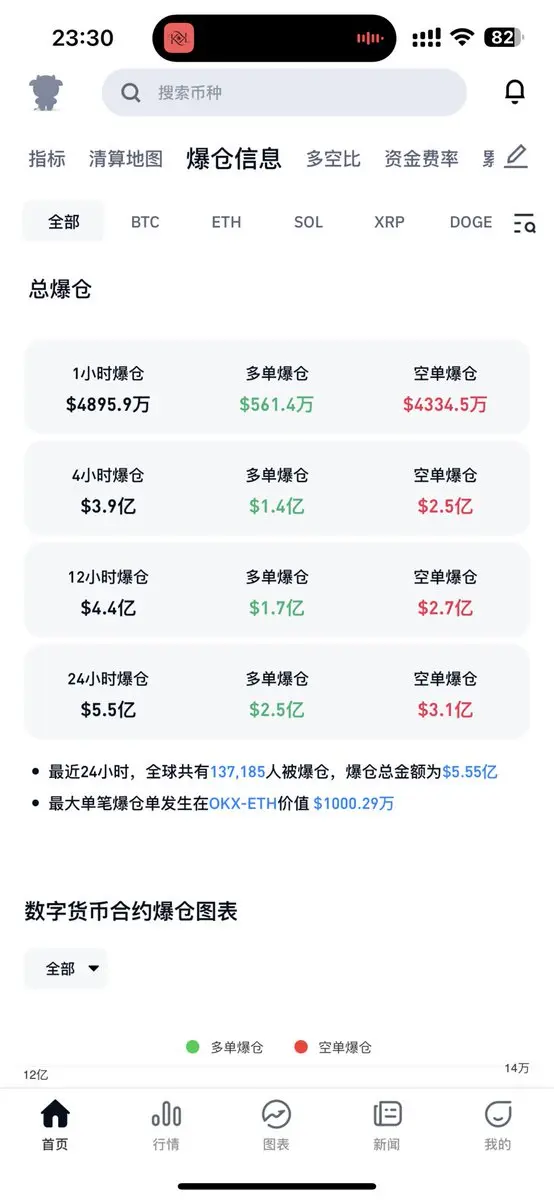This screenshot has height=1200, width=554.
Task: Go to 首页 home tab icon
Action: [x=55, y=1114]
